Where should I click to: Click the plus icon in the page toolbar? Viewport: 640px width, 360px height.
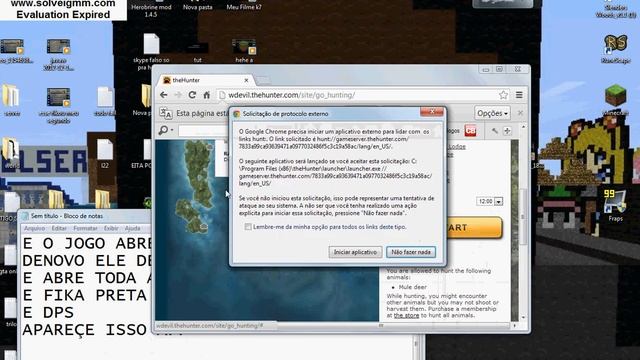tap(507, 131)
